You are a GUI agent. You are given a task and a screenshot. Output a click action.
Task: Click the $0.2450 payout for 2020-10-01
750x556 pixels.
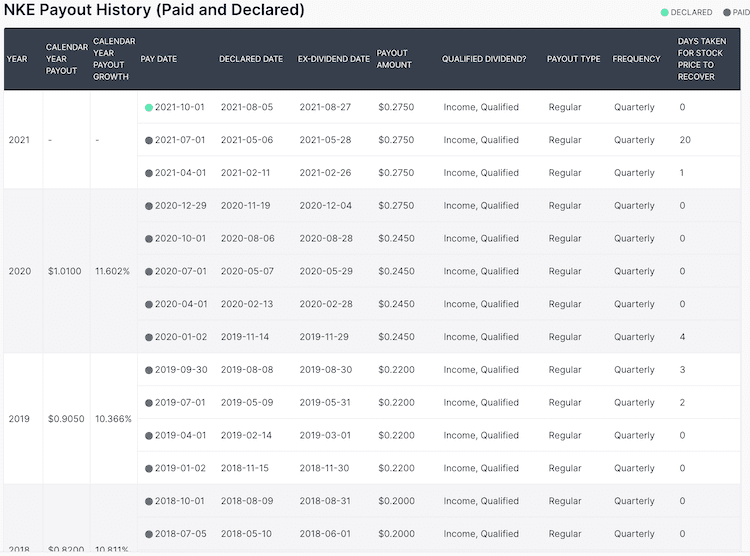(397, 239)
